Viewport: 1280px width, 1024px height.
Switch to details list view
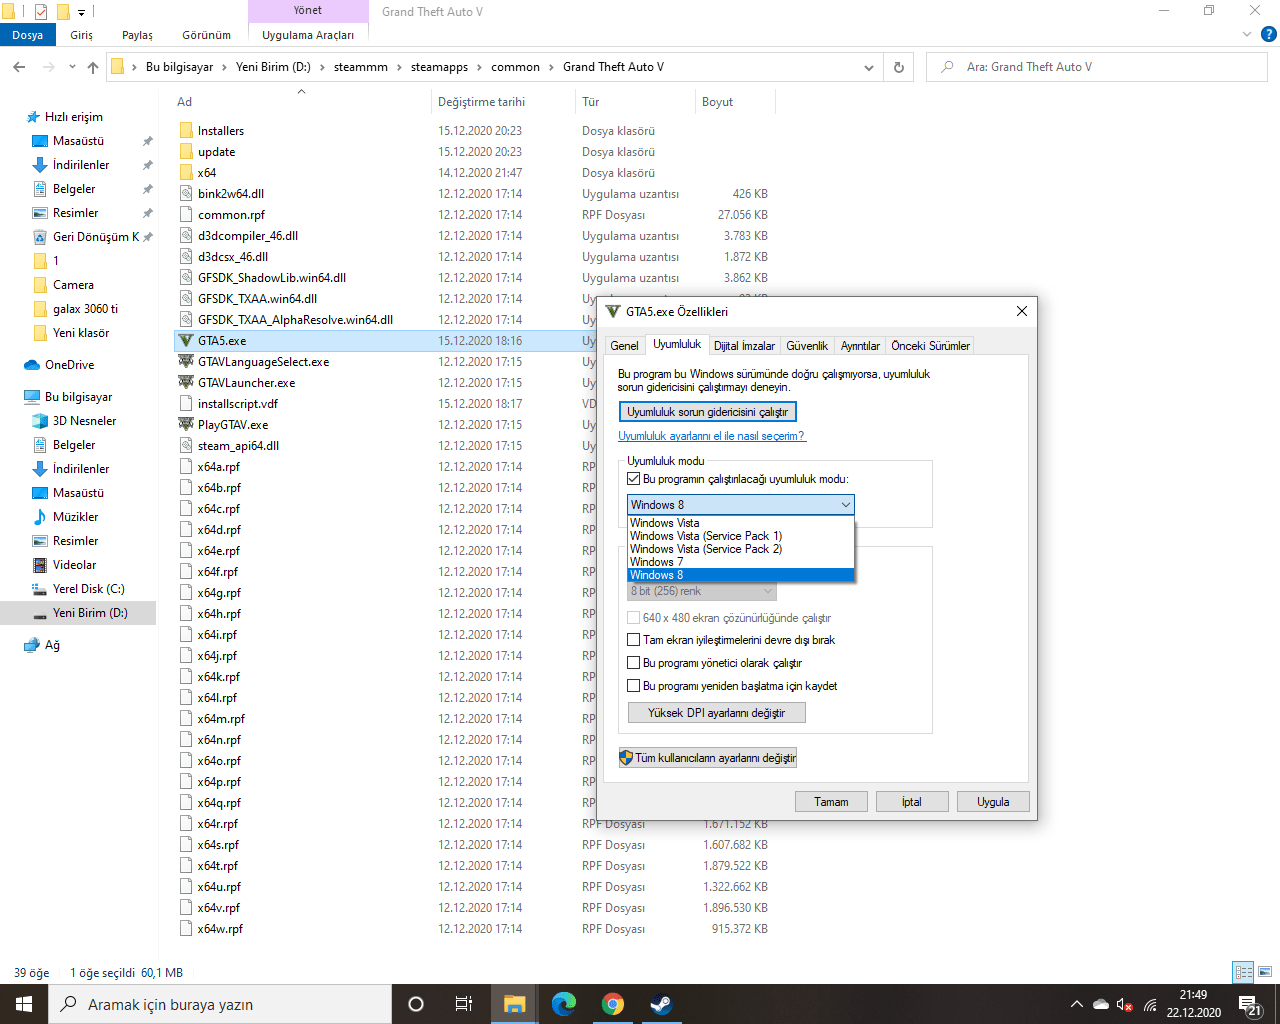[1244, 972]
